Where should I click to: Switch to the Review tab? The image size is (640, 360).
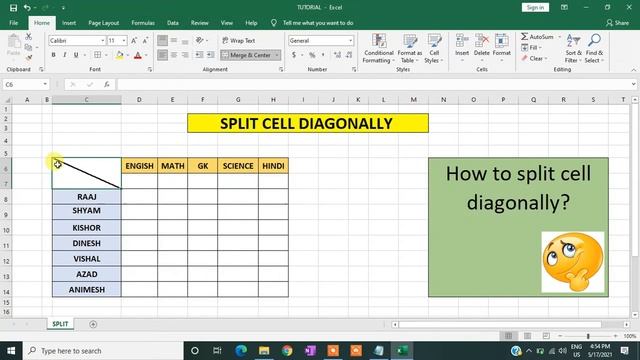(200, 23)
